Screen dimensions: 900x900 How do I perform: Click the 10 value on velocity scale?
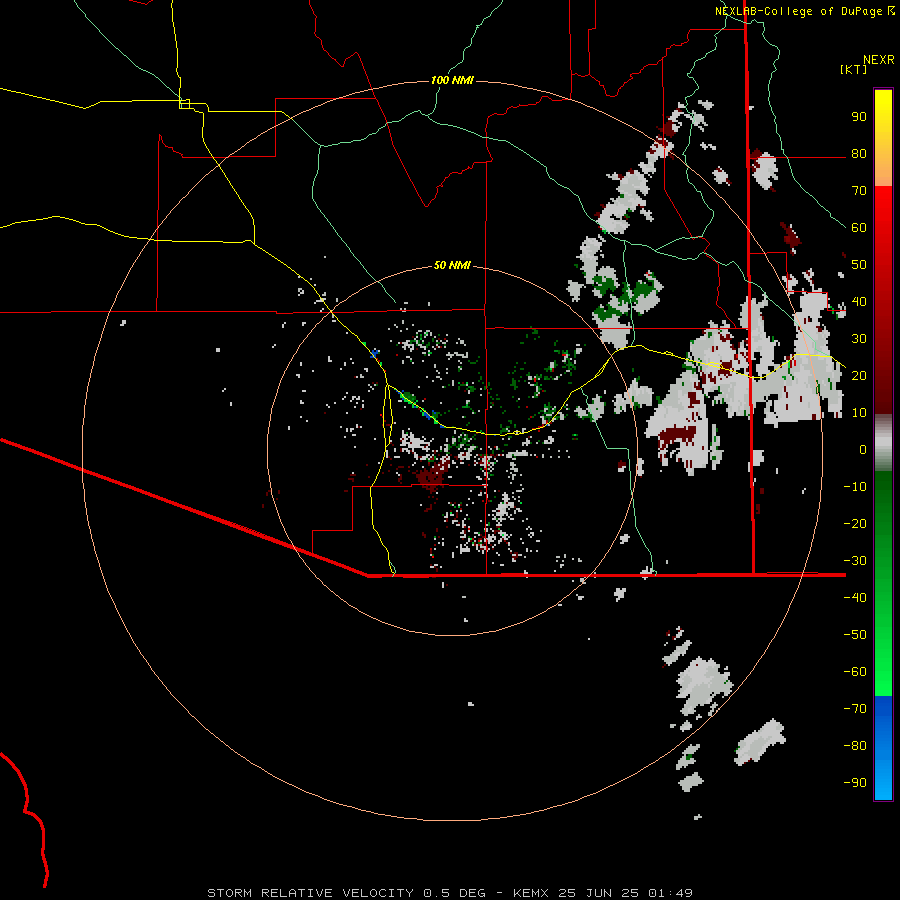(x=859, y=413)
